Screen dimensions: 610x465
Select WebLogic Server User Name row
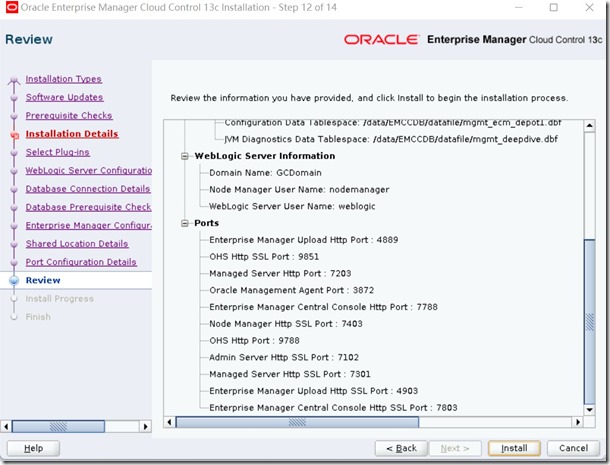click(292, 206)
